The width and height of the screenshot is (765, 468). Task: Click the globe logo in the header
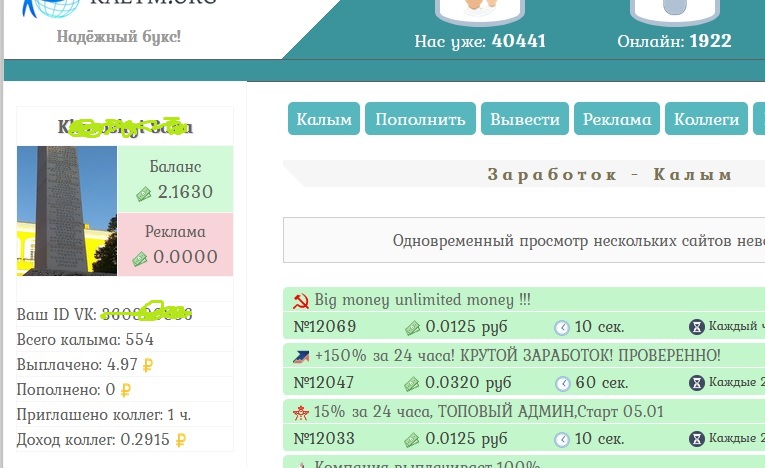[47, 9]
